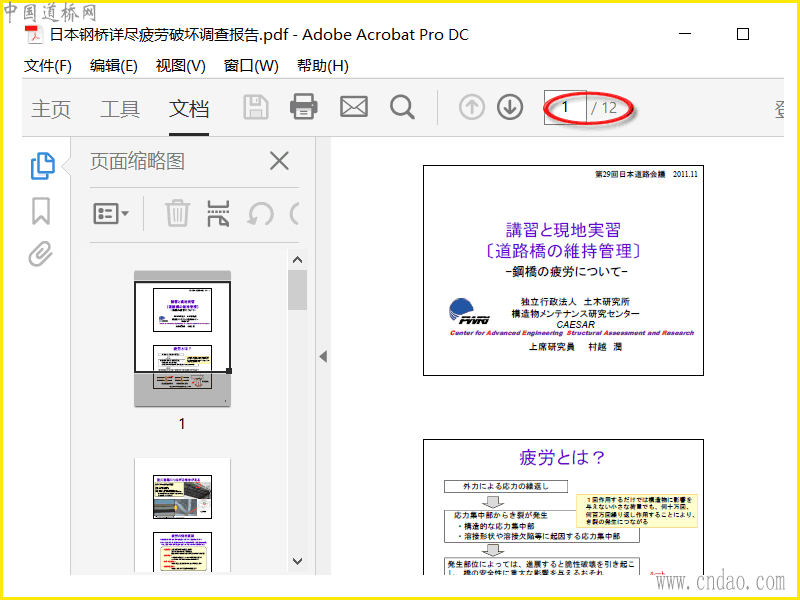Click the page layout insert icon
The image size is (800, 600).
click(218, 213)
